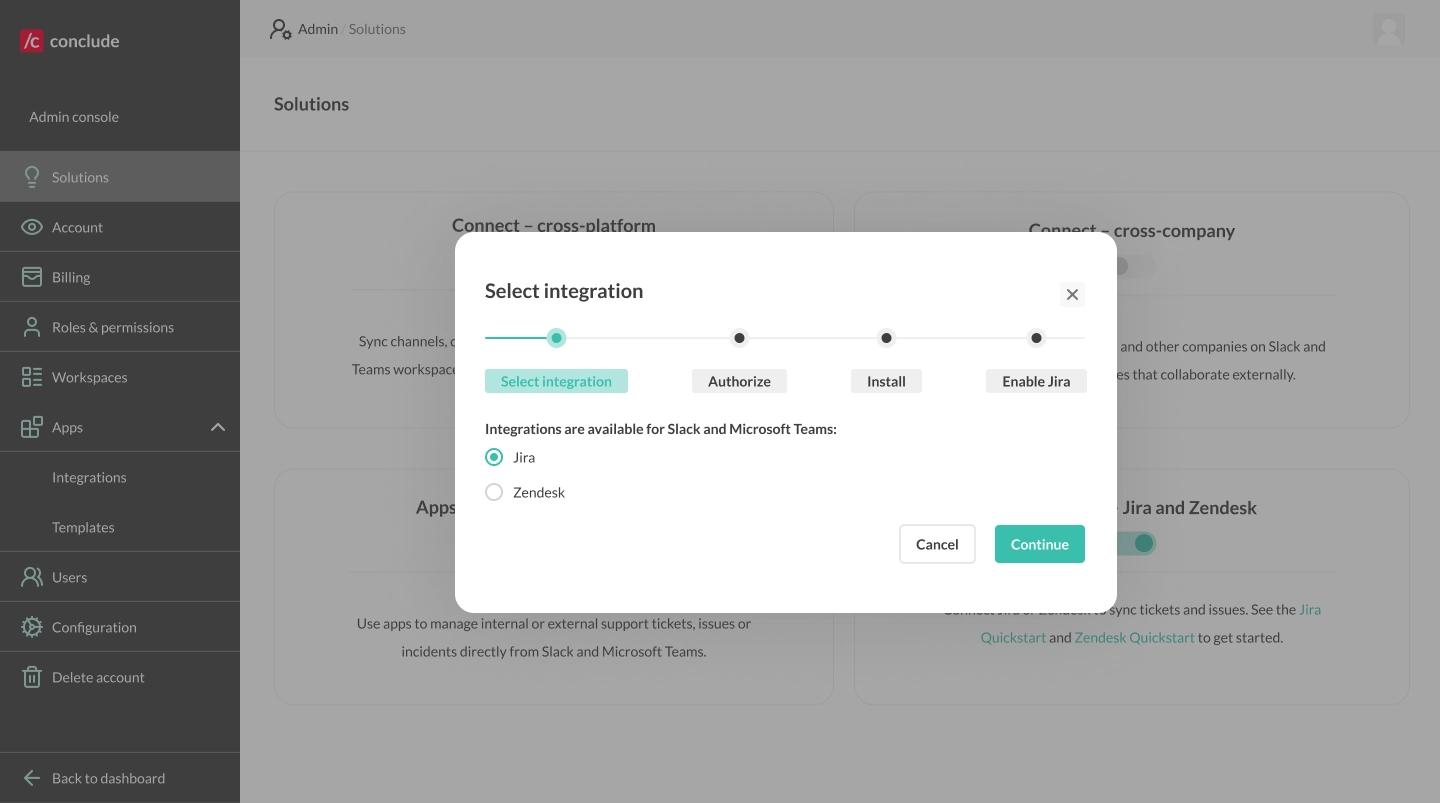
Task: Open the user avatar in the top-right corner
Action: click(x=1389, y=29)
